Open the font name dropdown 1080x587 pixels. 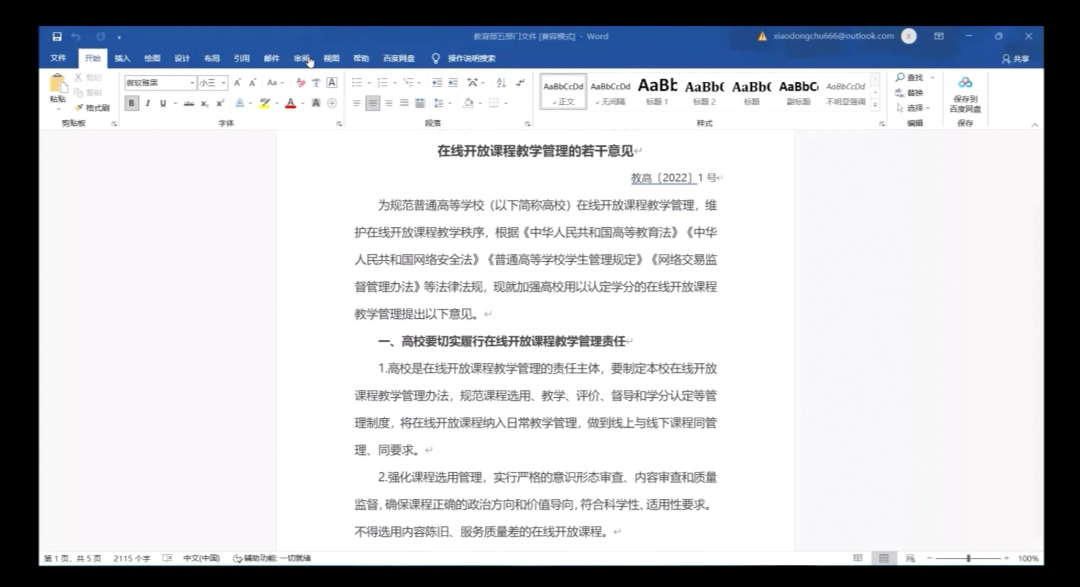point(191,83)
